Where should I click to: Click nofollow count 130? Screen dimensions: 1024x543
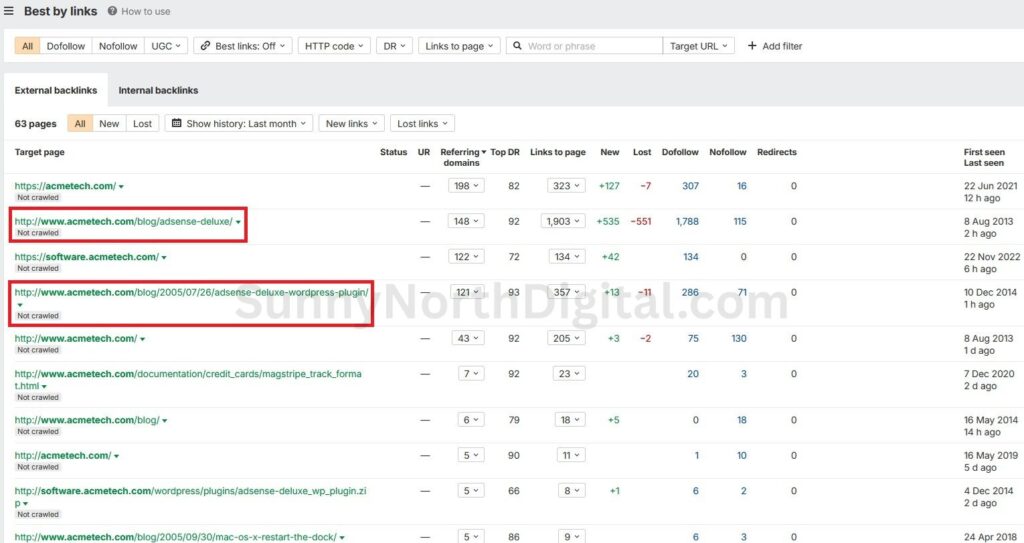tap(739, 338)
